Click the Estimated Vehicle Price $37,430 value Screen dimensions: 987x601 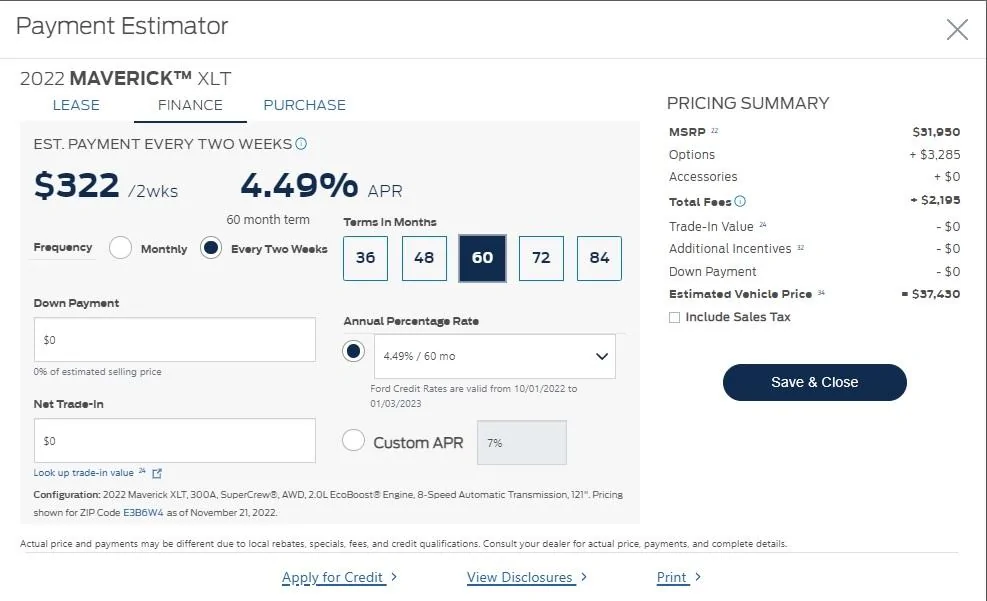[x=931, y=294]
